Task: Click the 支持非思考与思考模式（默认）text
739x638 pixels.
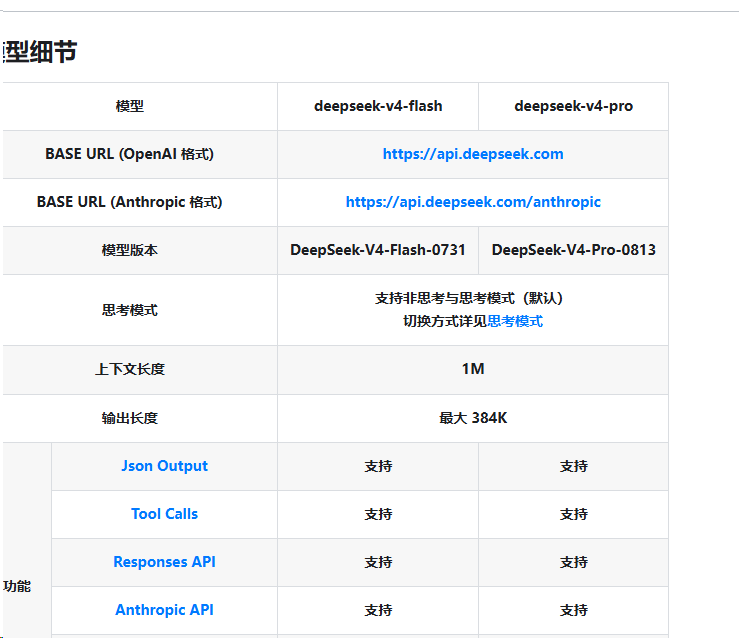Action: [x=469, y=298]
